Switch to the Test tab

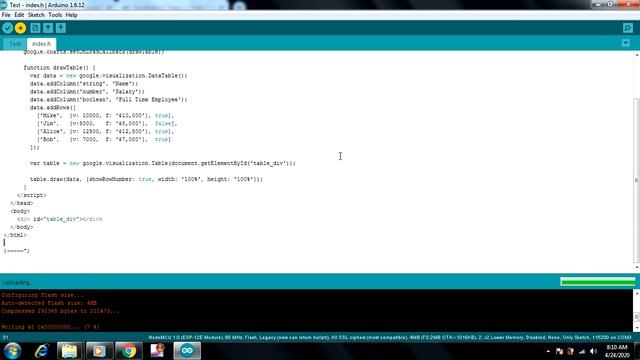pyautogui.click(x=15, y=44)
